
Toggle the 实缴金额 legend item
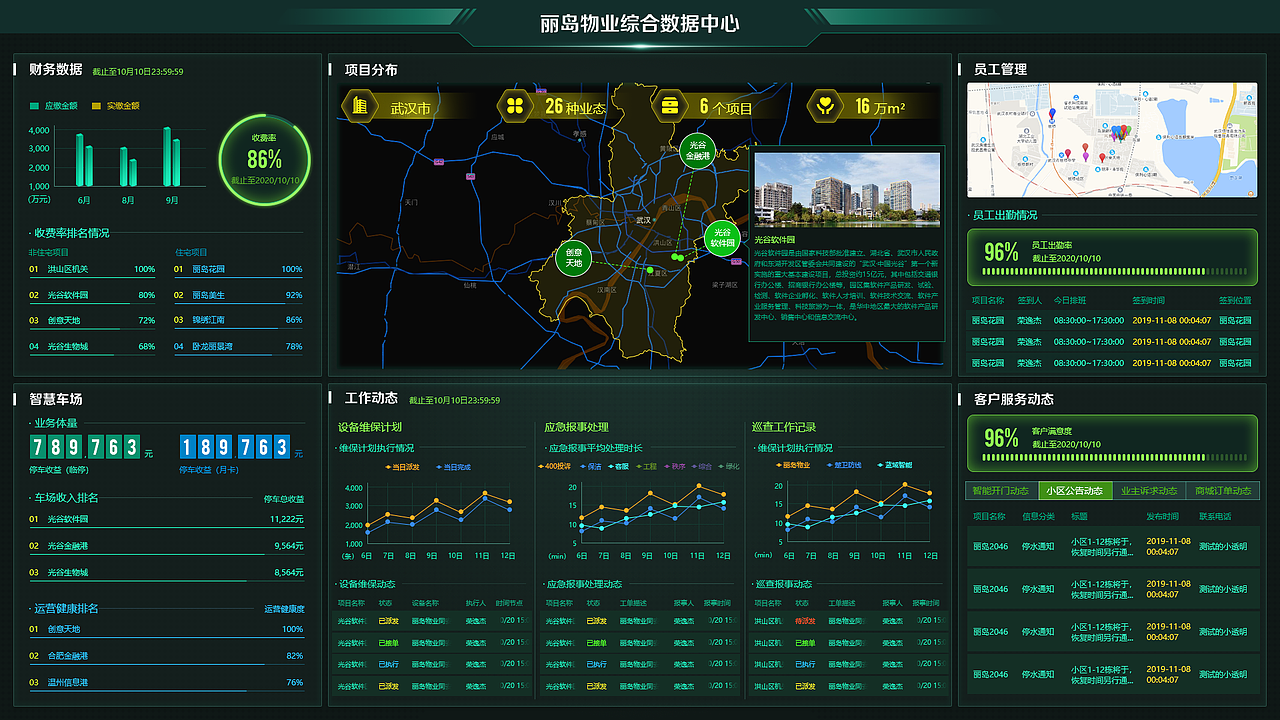click(x=115, y=105)
